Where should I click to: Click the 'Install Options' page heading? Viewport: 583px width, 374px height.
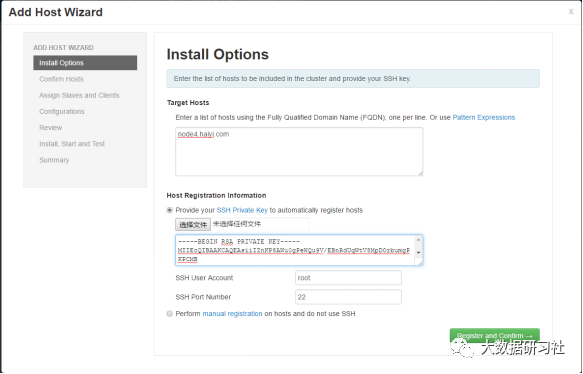[x=218, y=54]
